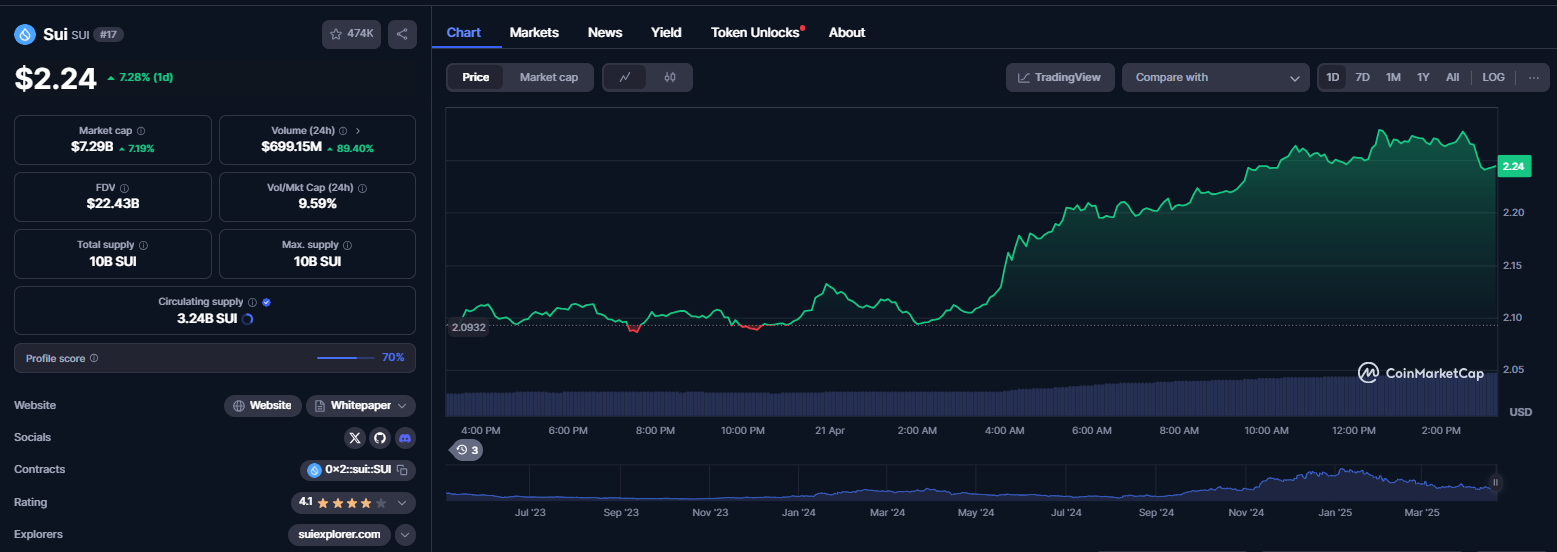Click the Total supply info icon
Viewport: 1557px width, 552px height.
point(144,245)
